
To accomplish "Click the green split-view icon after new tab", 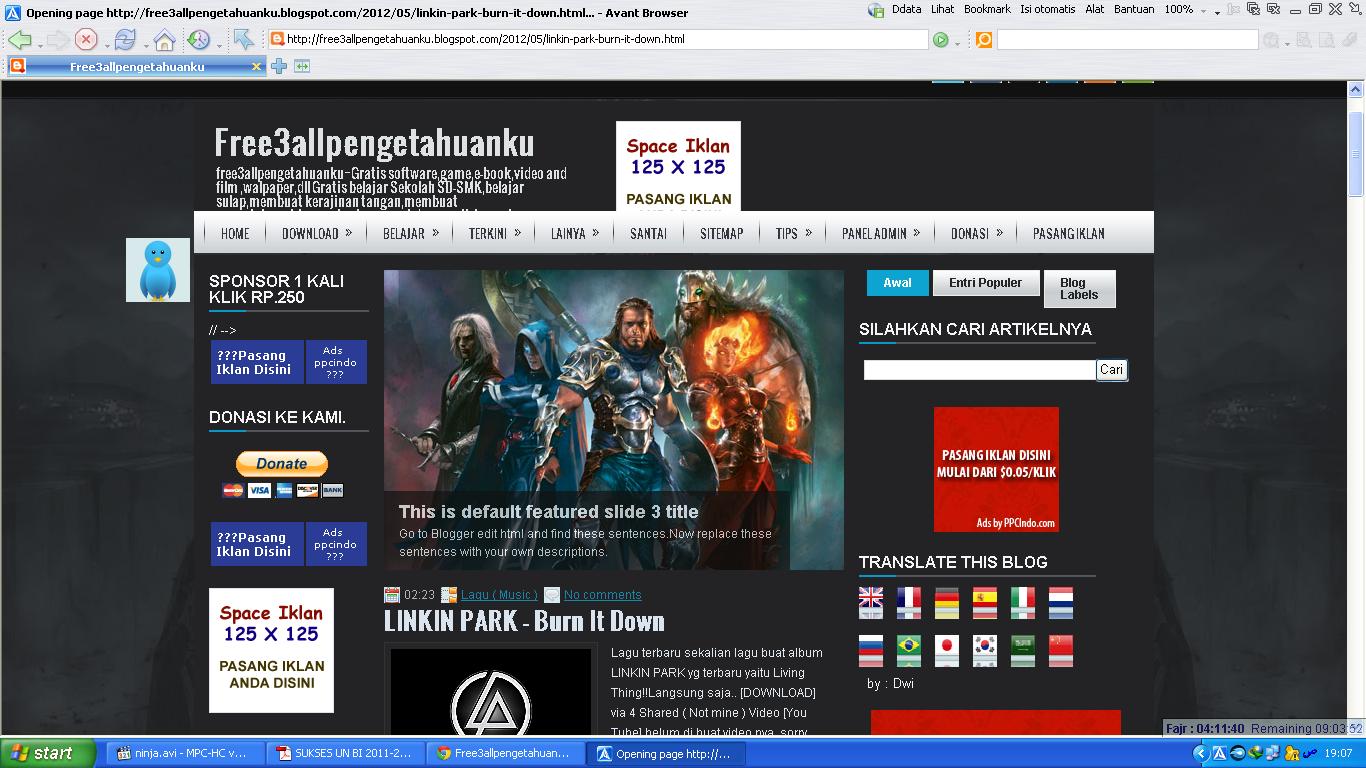I will point(302,66).
